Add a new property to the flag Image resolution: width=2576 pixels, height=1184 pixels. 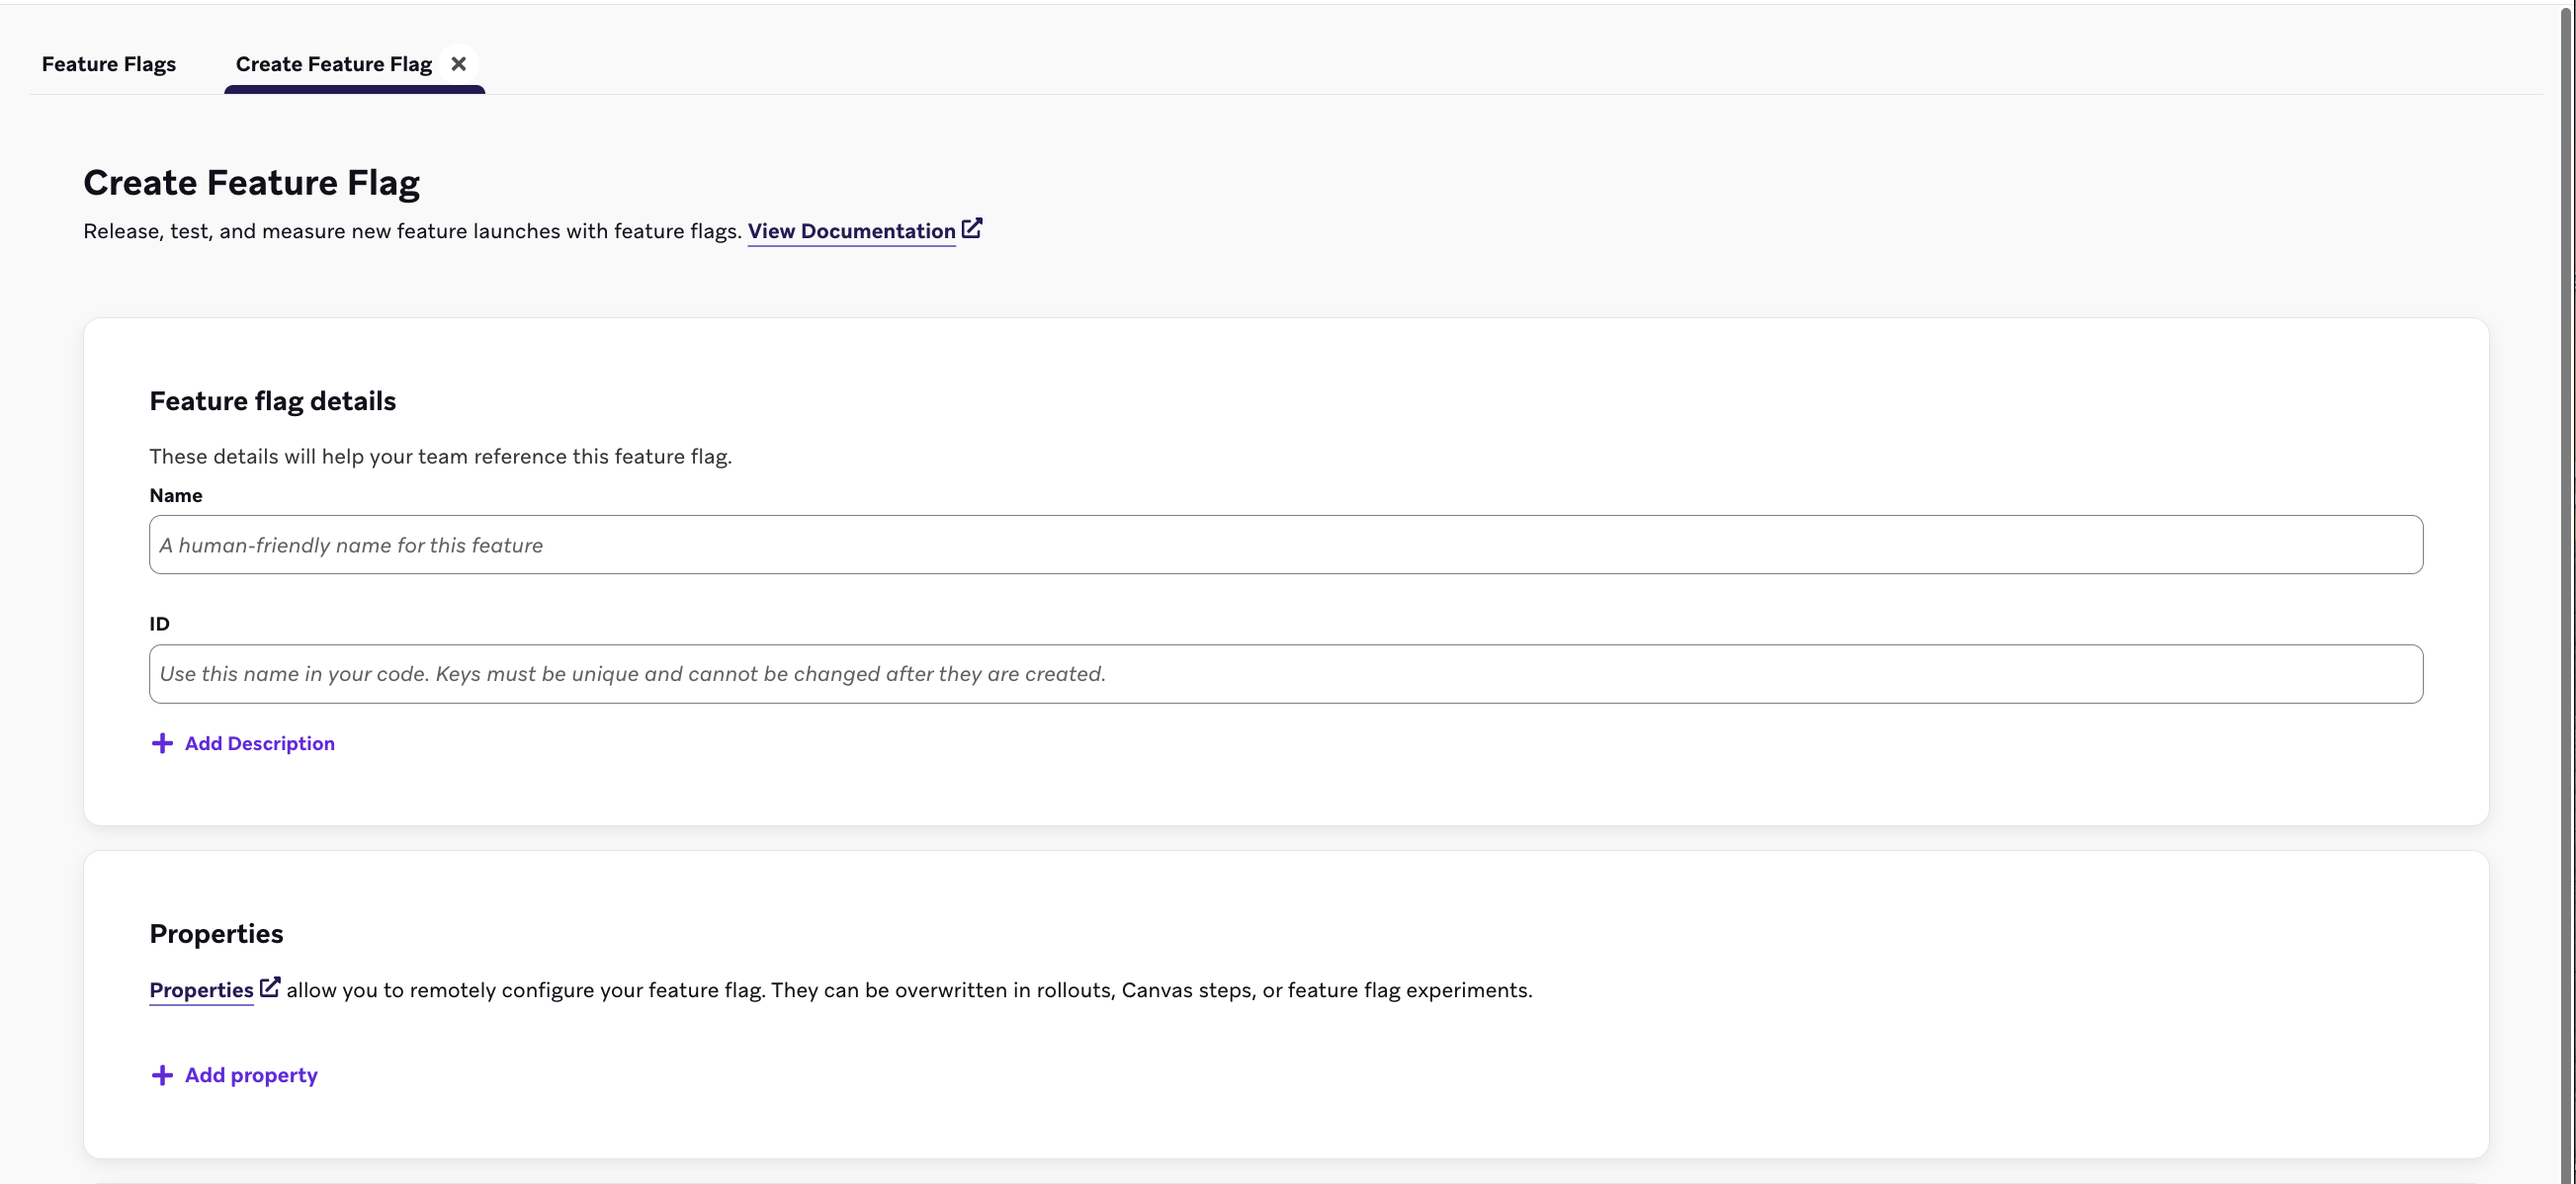250,1075
